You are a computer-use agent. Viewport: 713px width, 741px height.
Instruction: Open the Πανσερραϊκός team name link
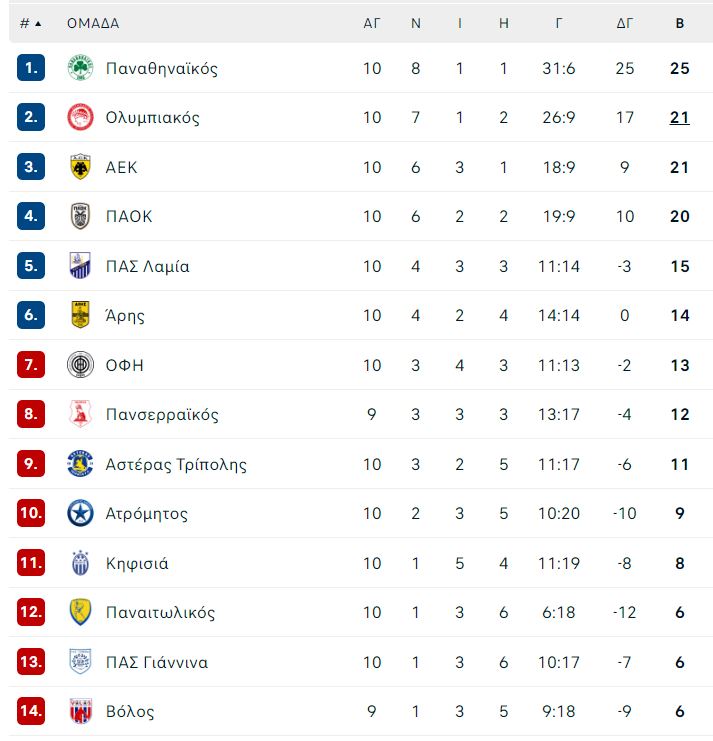162,414
